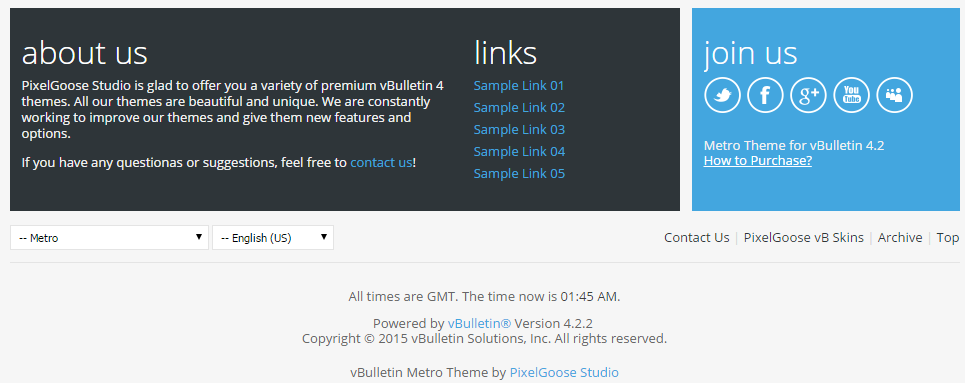Open PixelGoose vB Skins footer link

click(803, 238)
